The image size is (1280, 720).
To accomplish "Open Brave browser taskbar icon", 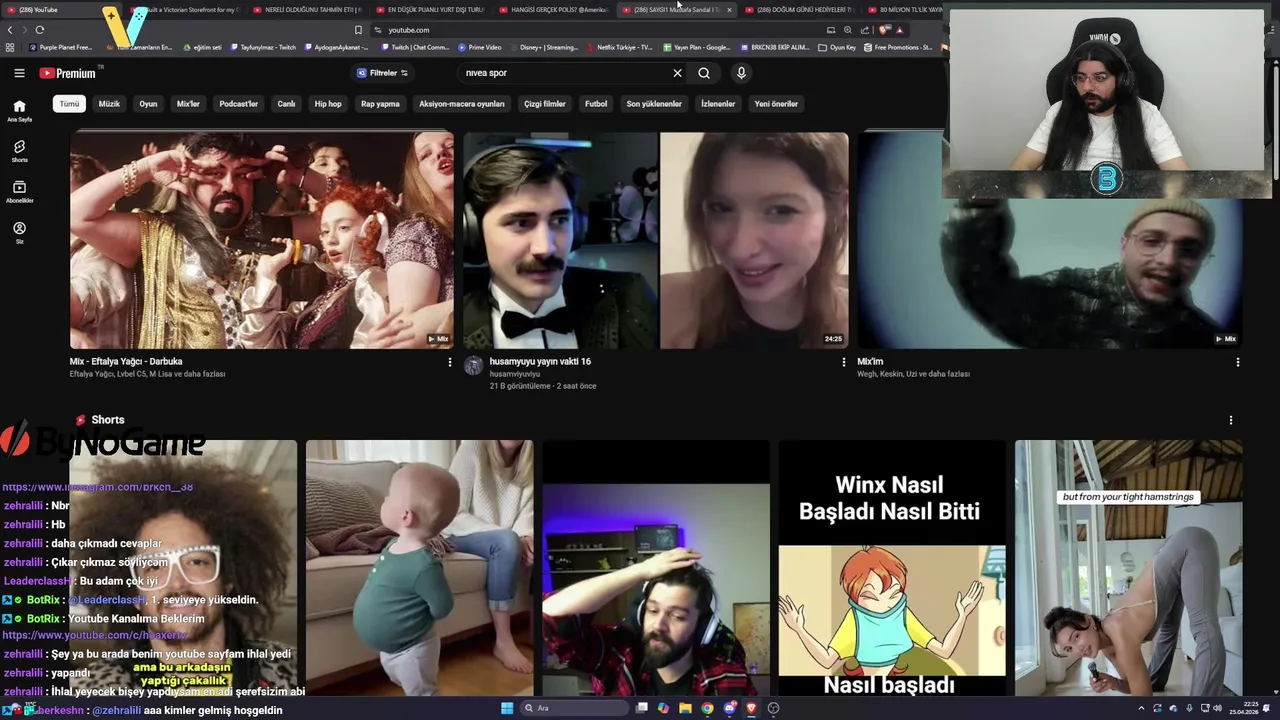I will coord(751,708).
